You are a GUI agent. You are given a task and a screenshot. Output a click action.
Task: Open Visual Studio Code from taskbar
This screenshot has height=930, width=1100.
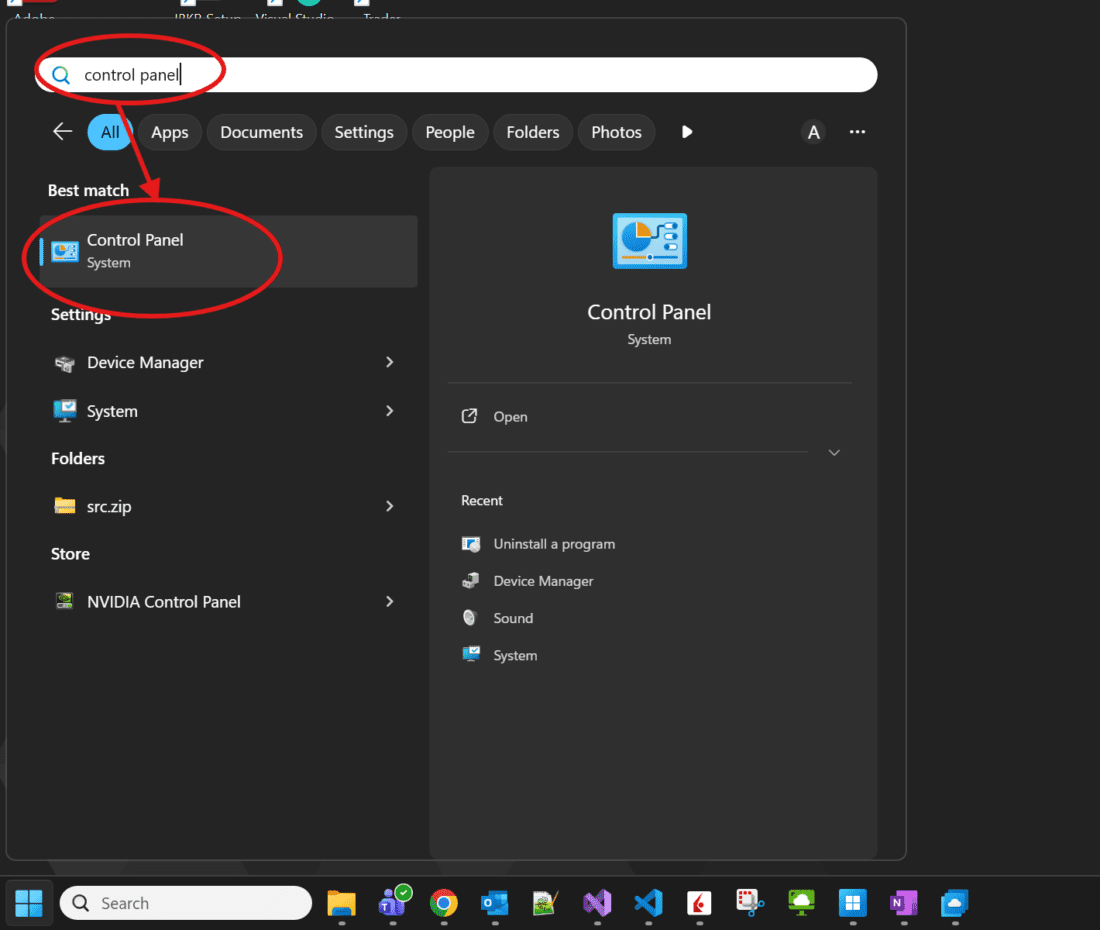648,903
